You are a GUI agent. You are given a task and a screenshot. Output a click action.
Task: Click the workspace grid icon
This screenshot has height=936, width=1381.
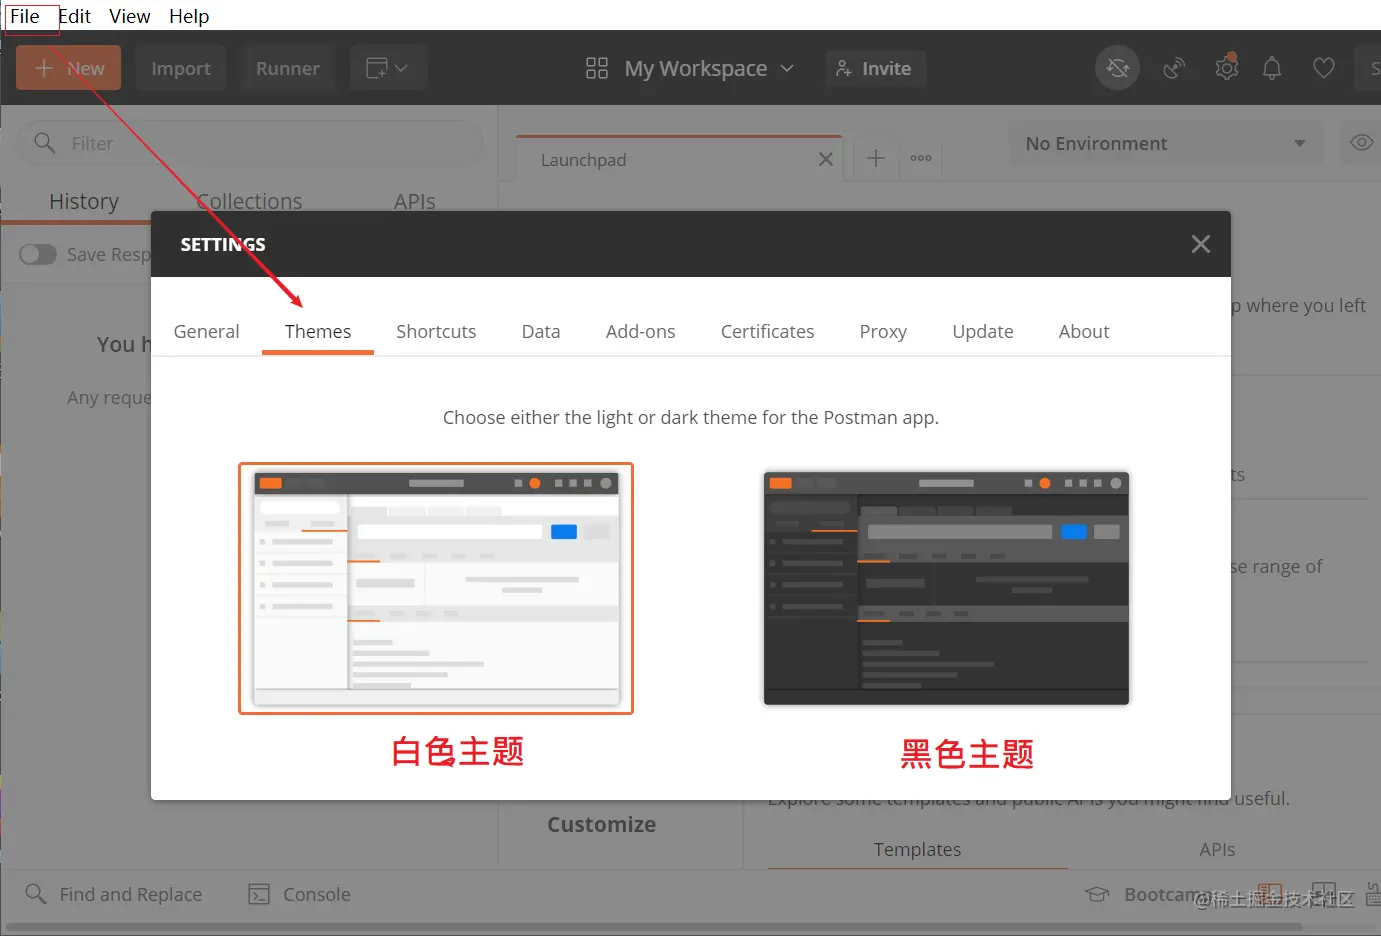597,68
